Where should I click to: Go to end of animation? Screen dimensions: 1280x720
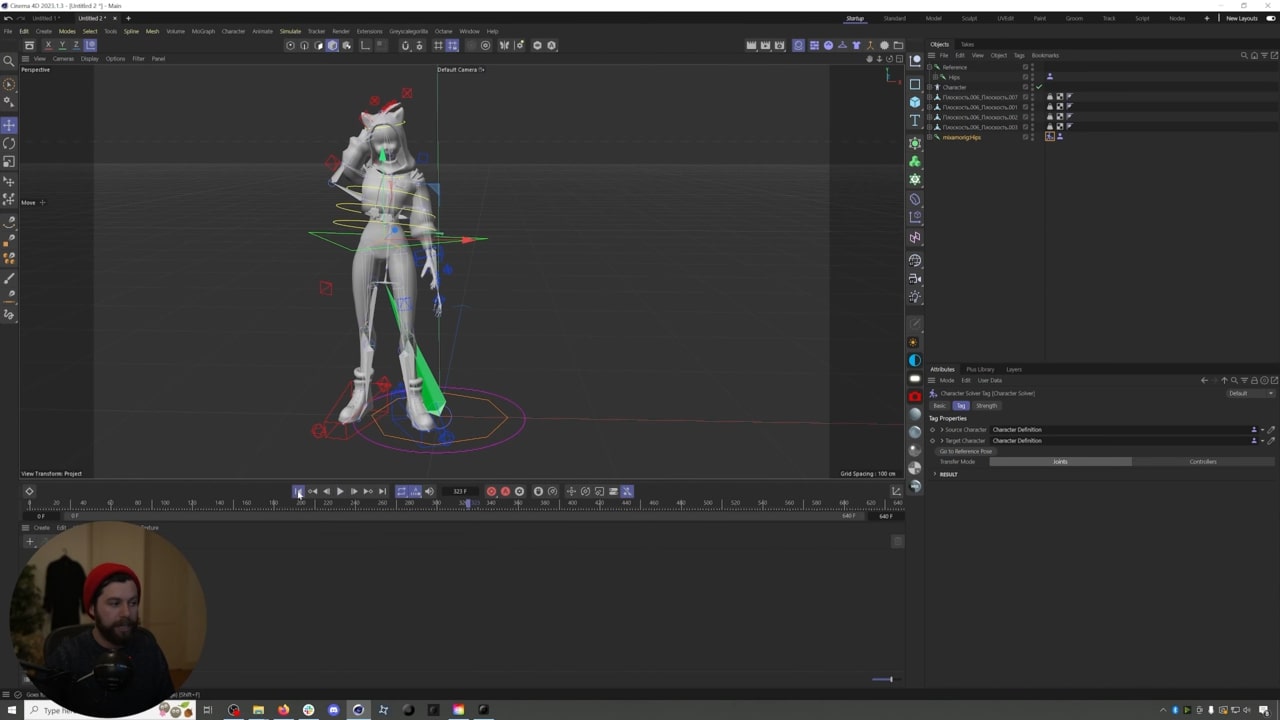[x=382, y=491]
